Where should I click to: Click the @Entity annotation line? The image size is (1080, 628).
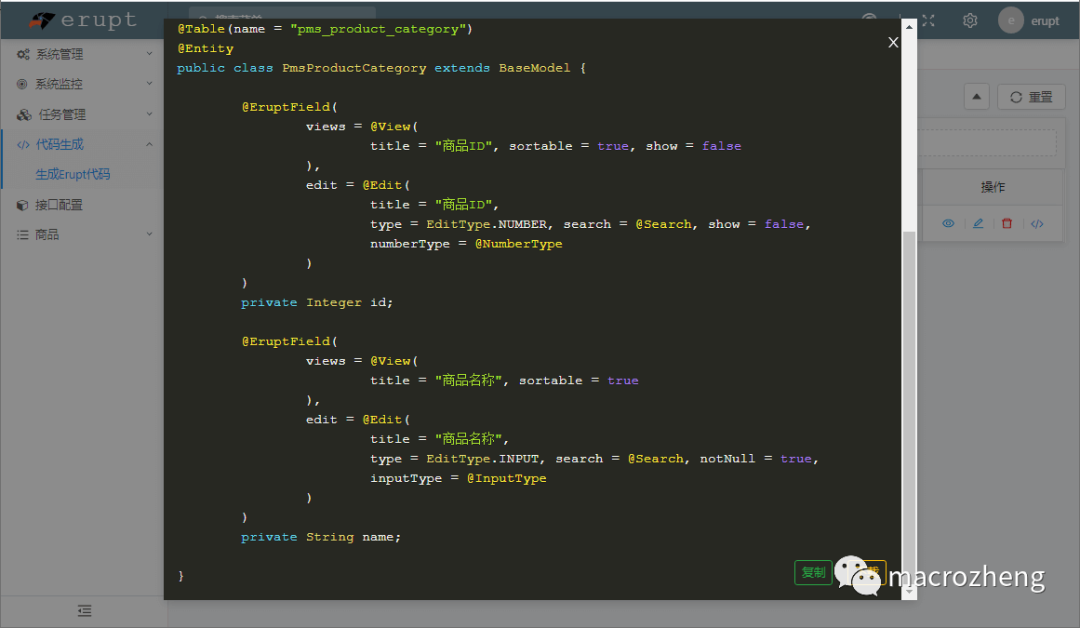click(205, 49)
